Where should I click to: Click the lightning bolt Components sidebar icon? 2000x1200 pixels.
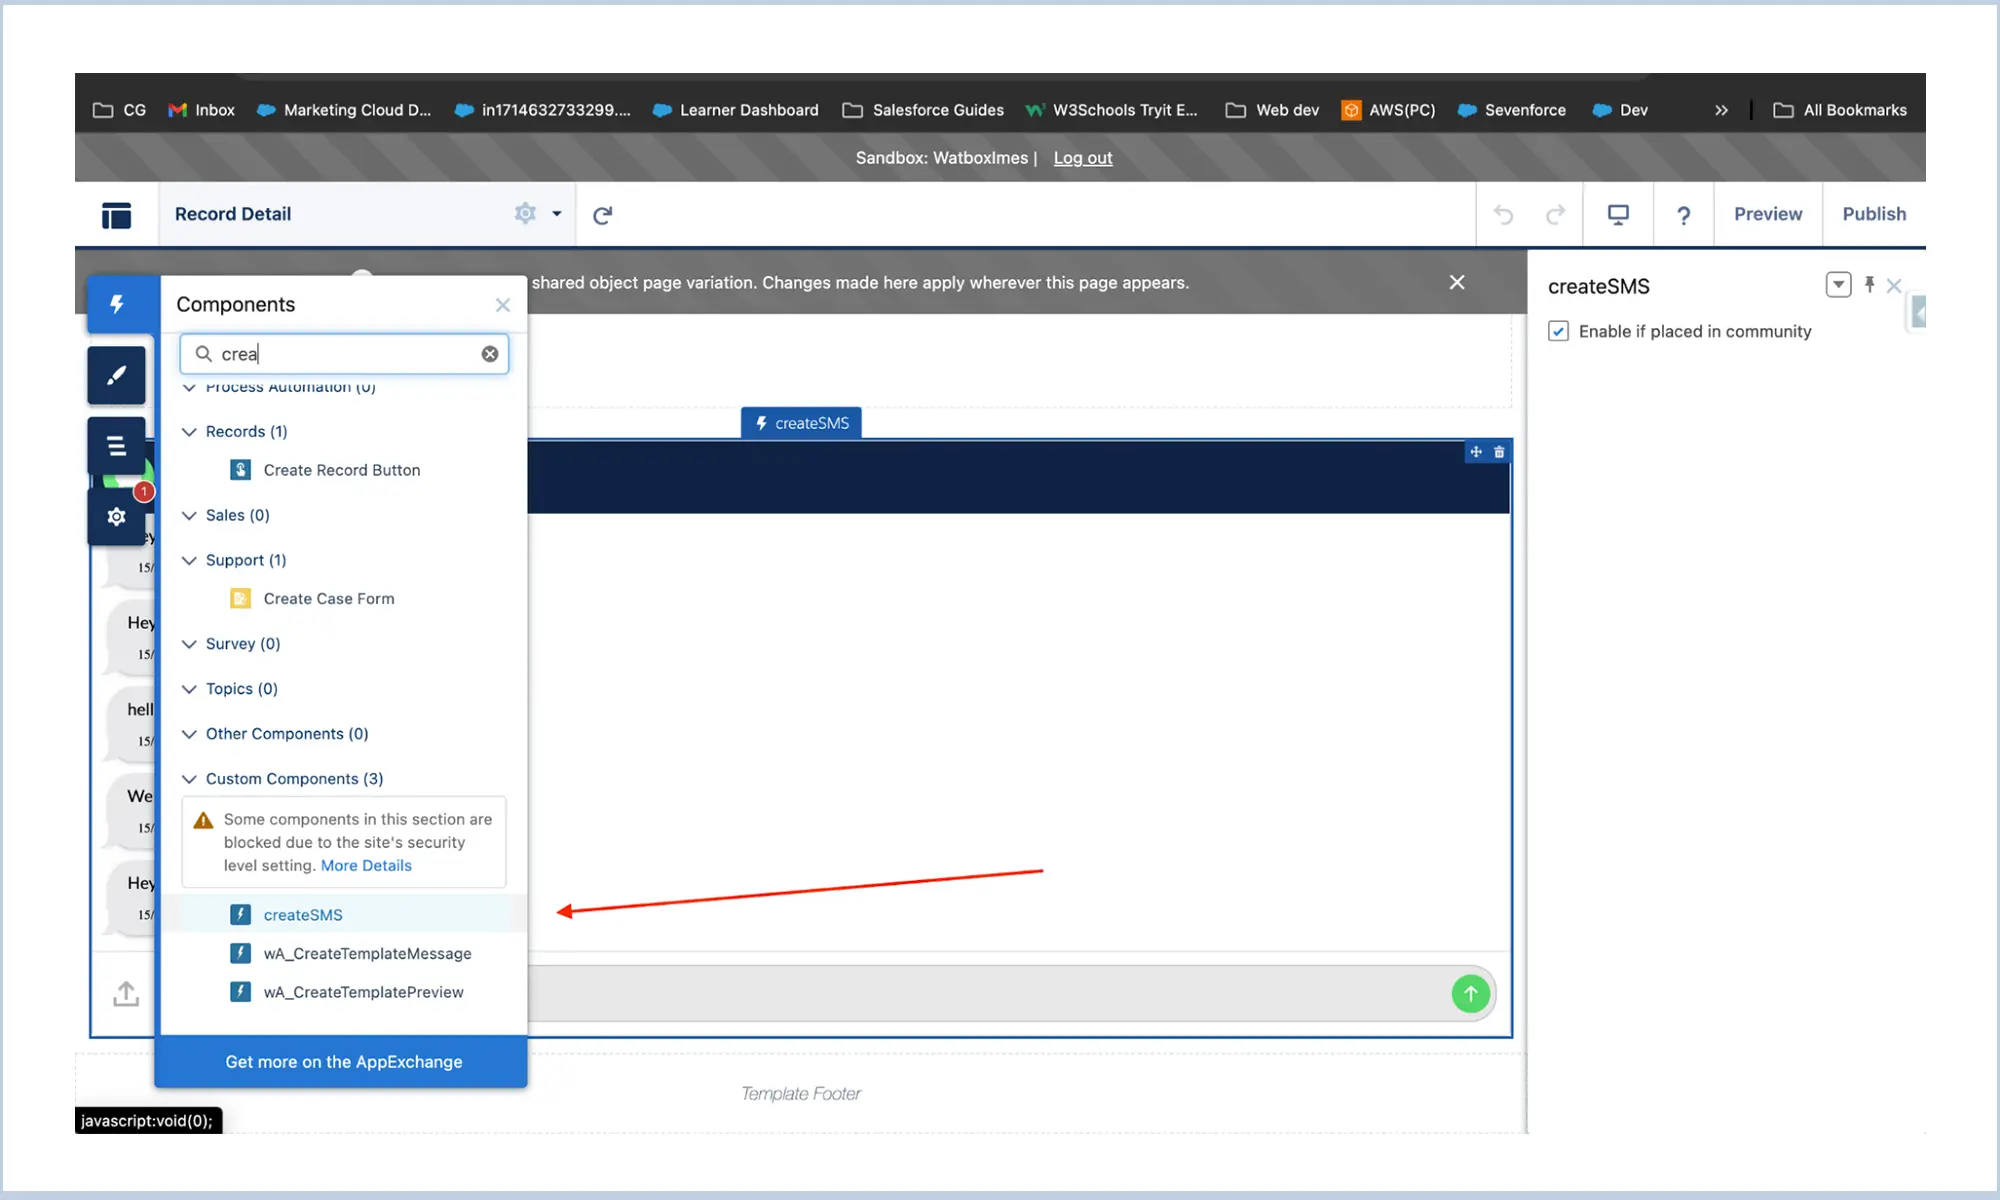pyautogui.click(x=117, y=304)
